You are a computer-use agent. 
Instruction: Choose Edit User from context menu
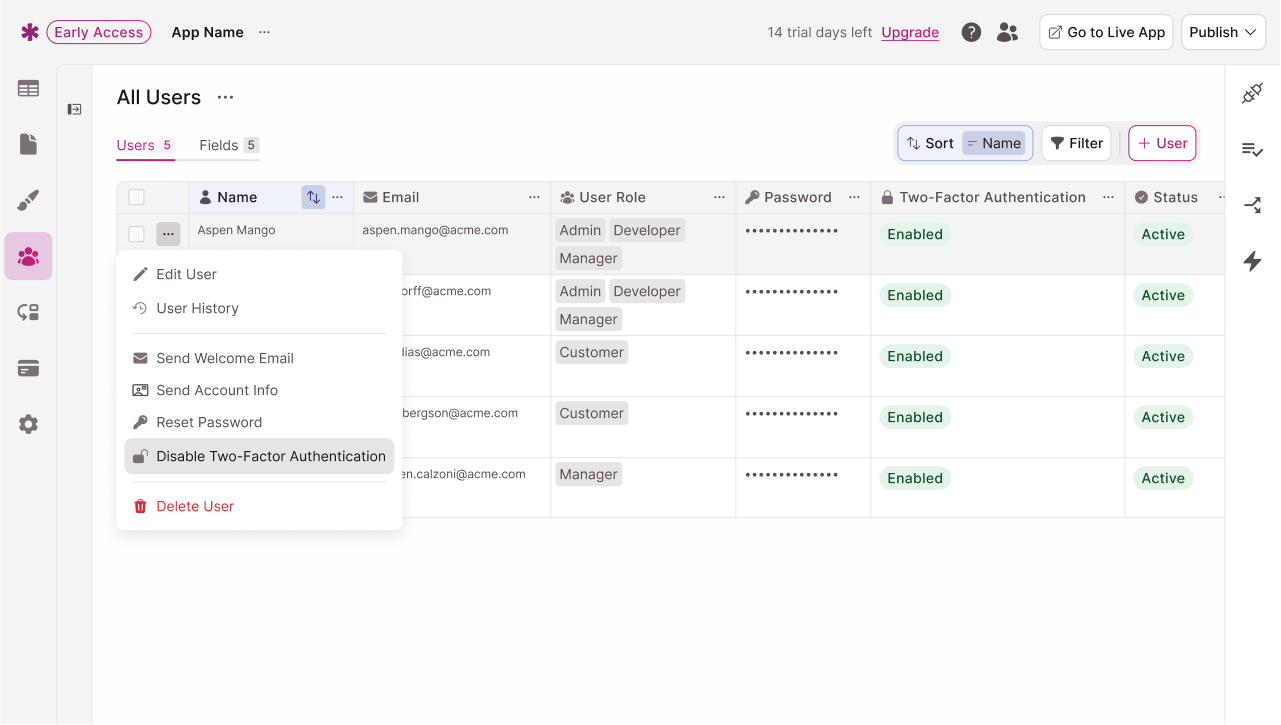tap(259, 274)
